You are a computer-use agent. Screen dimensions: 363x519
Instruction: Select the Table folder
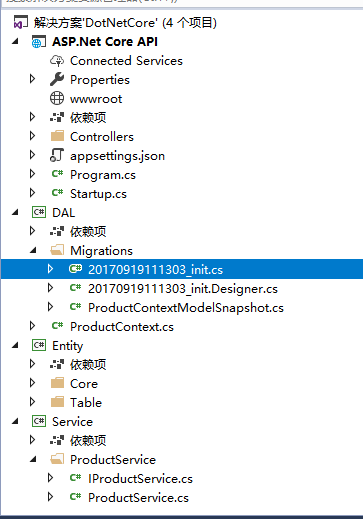click(86, 402)
